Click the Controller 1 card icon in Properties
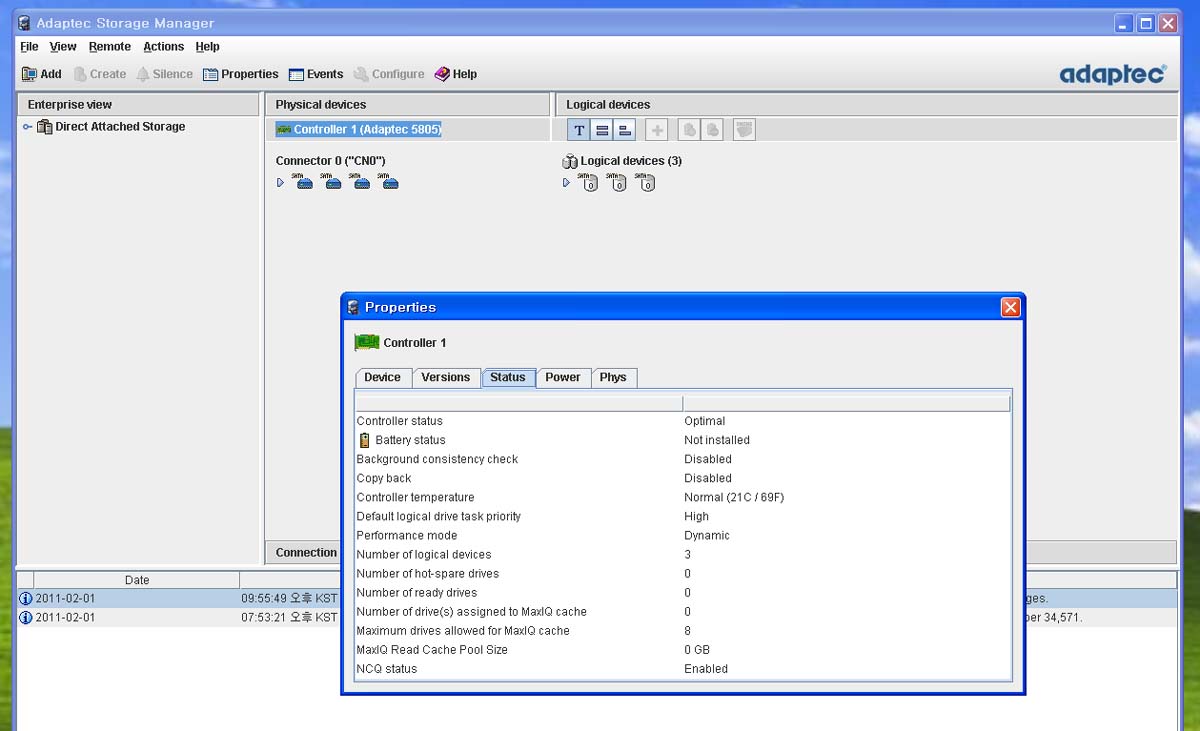The image size is (1200, 731). coord(367,342)
